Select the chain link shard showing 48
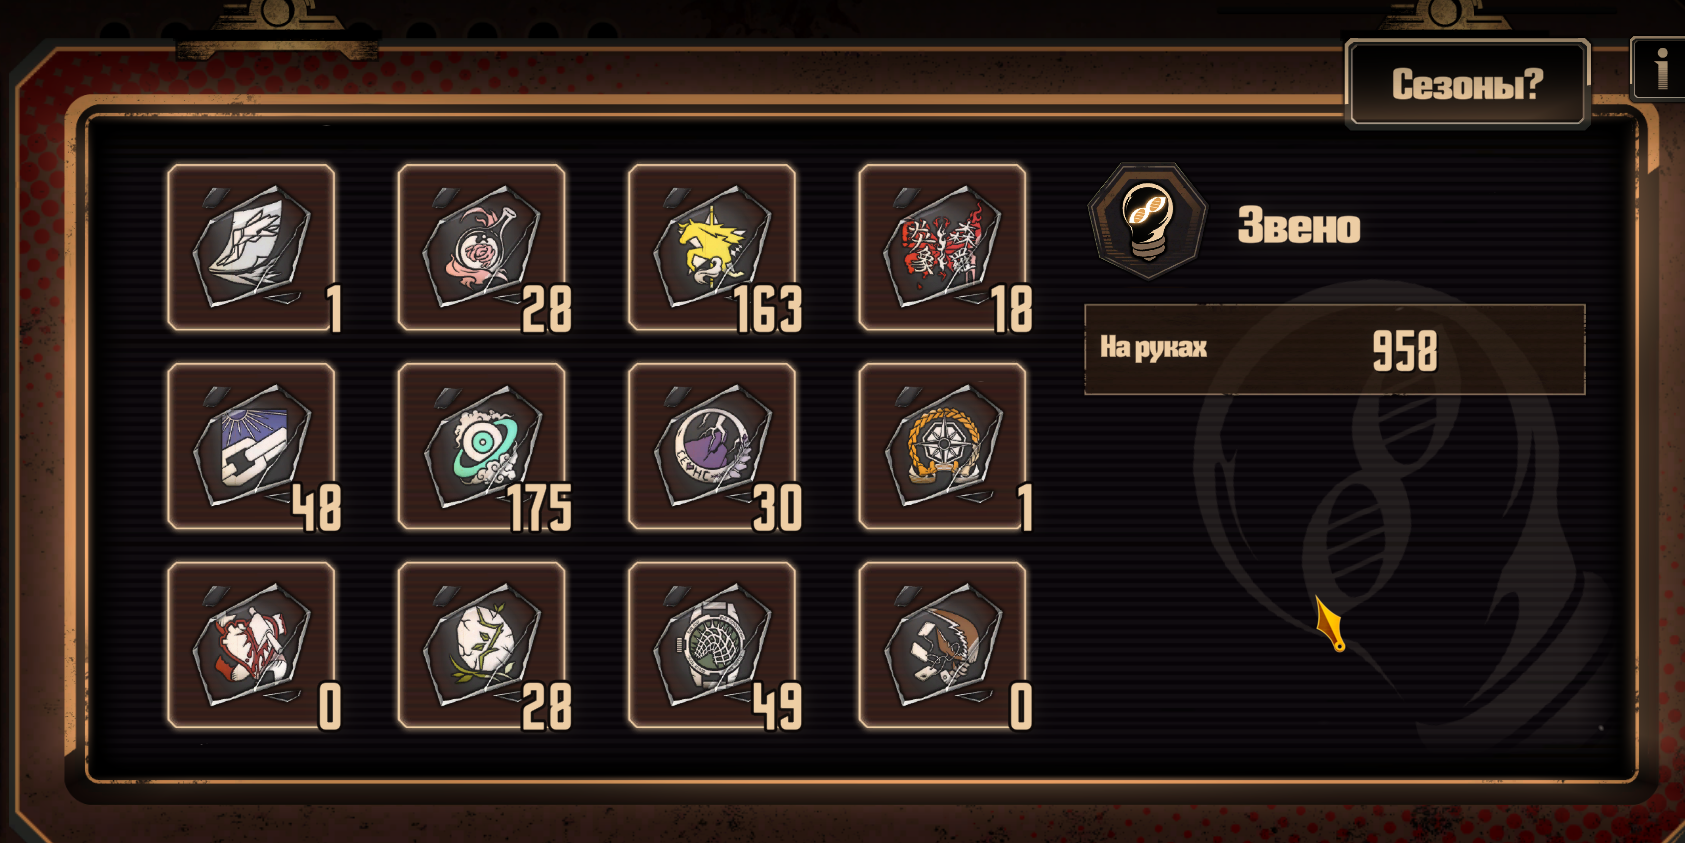Screen dimensions: 1685x843 [252, 446]
